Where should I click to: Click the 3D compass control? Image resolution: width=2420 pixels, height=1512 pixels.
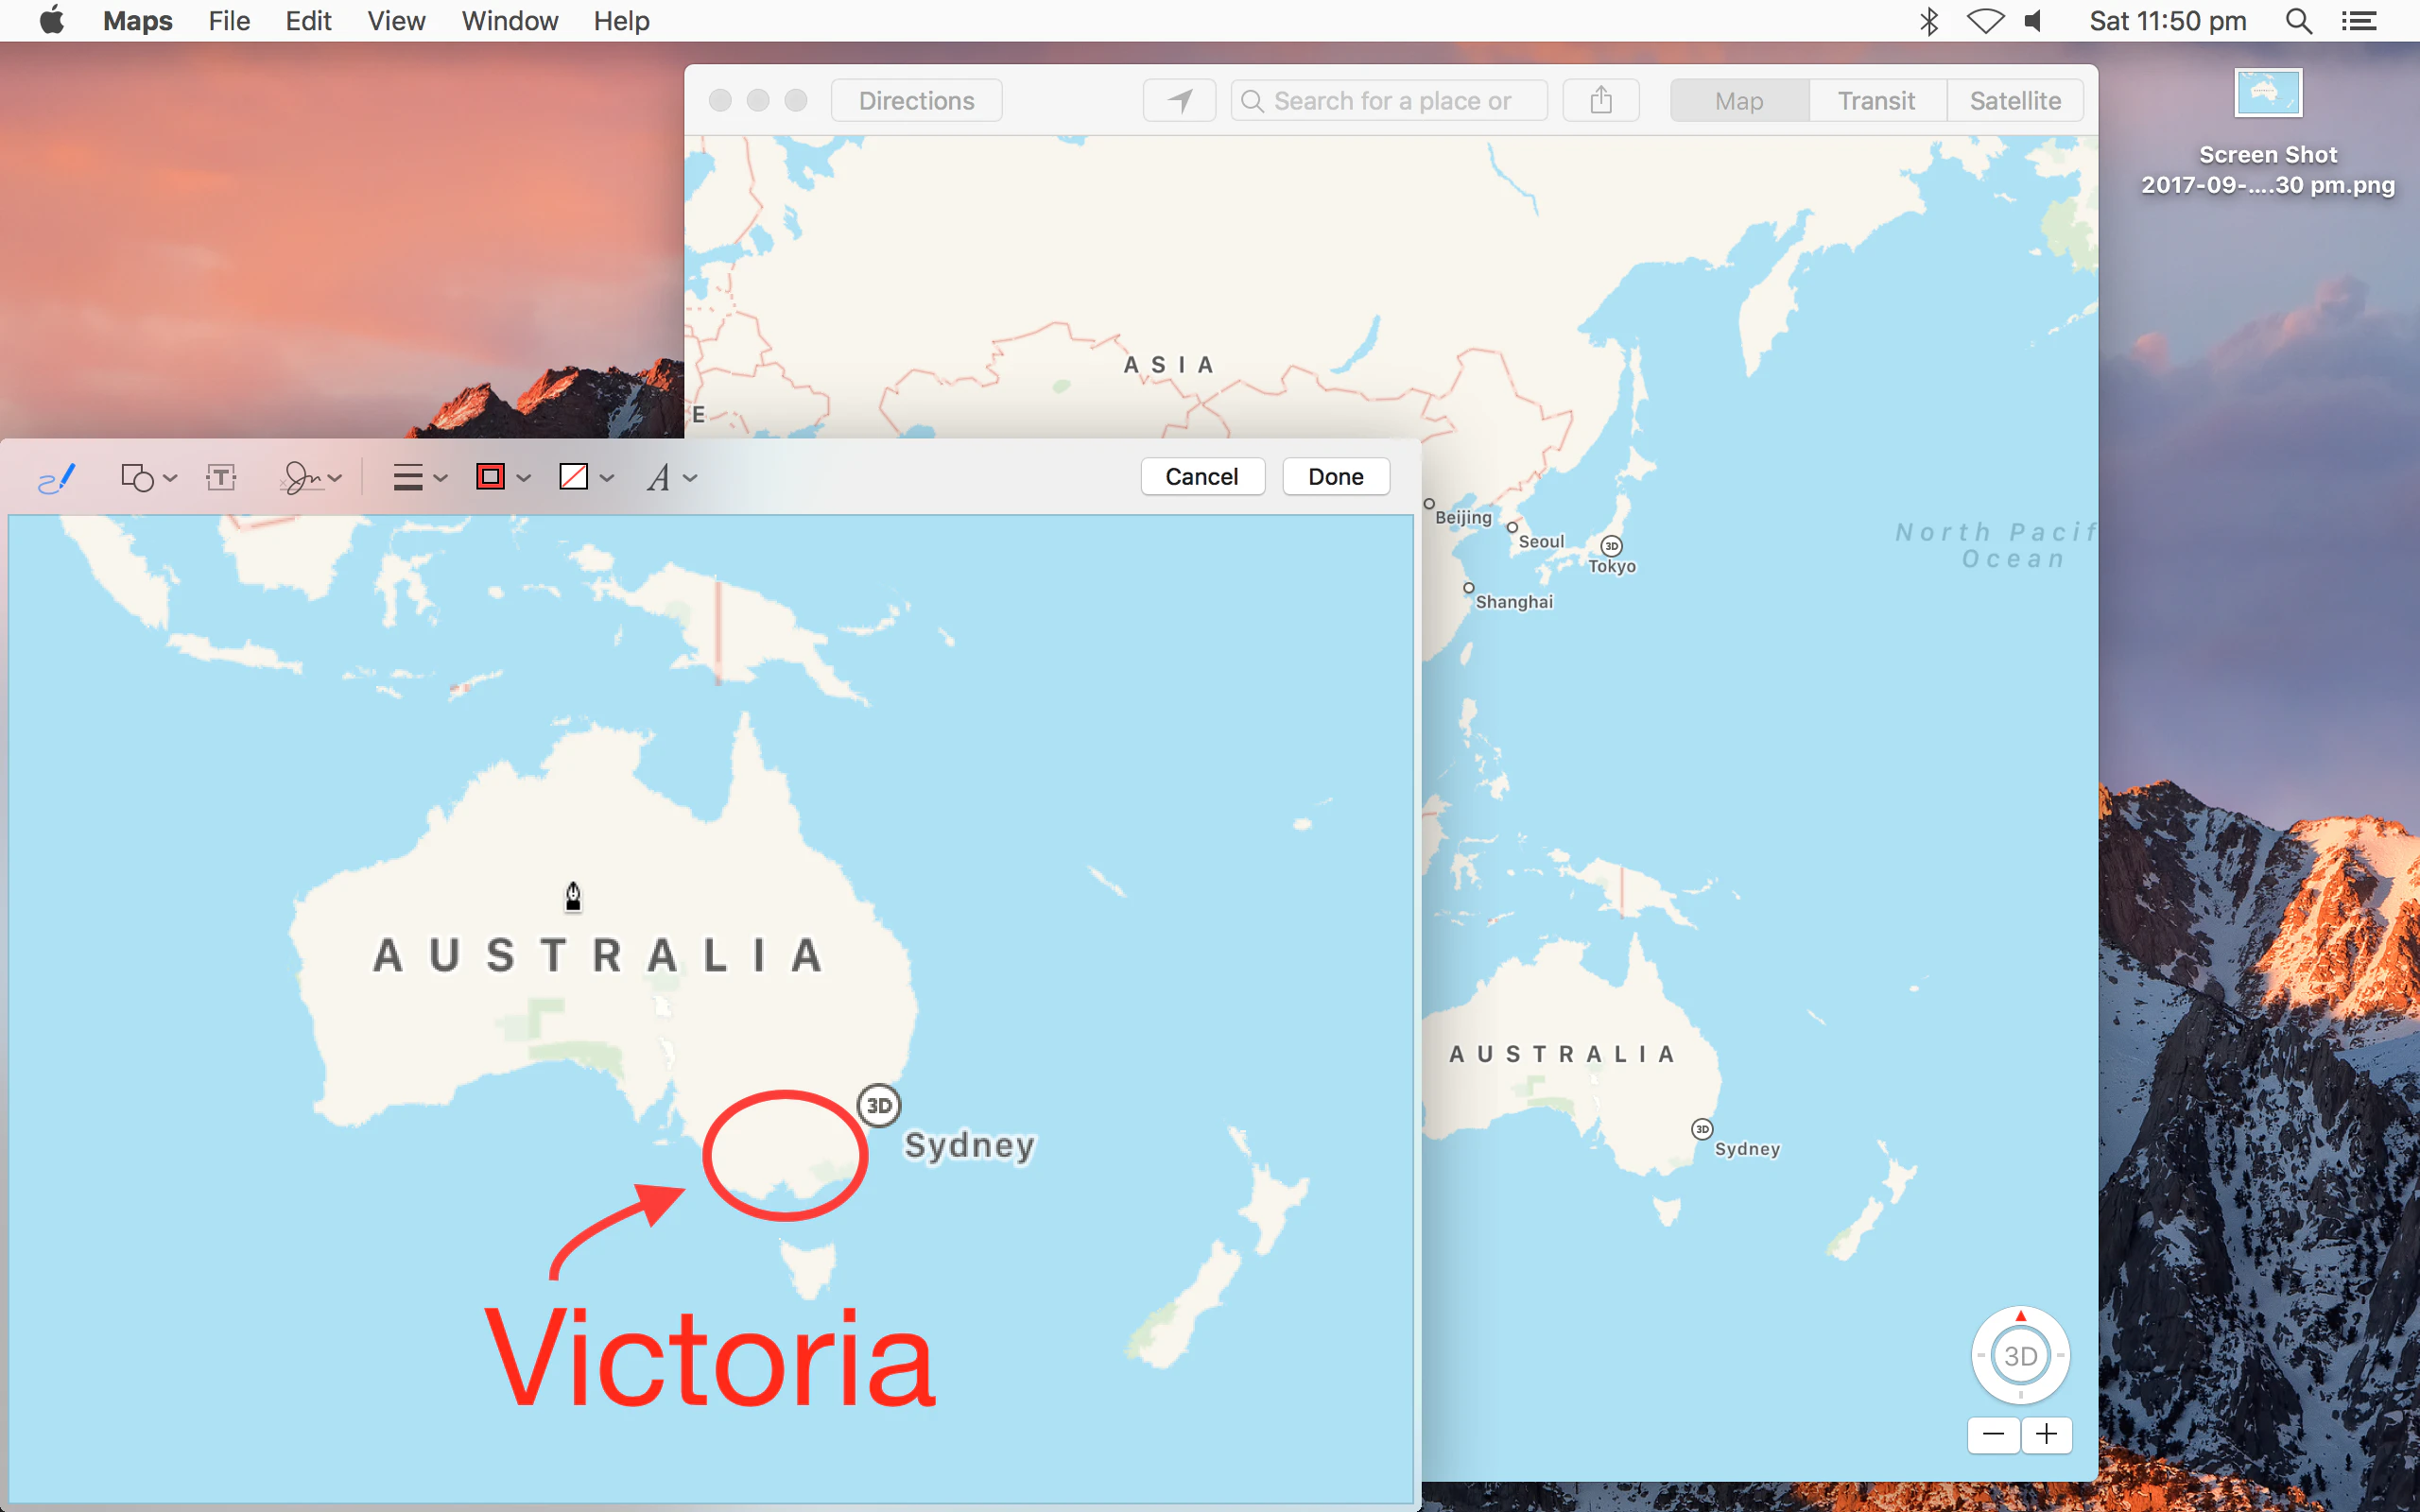coord(2020,1356)
